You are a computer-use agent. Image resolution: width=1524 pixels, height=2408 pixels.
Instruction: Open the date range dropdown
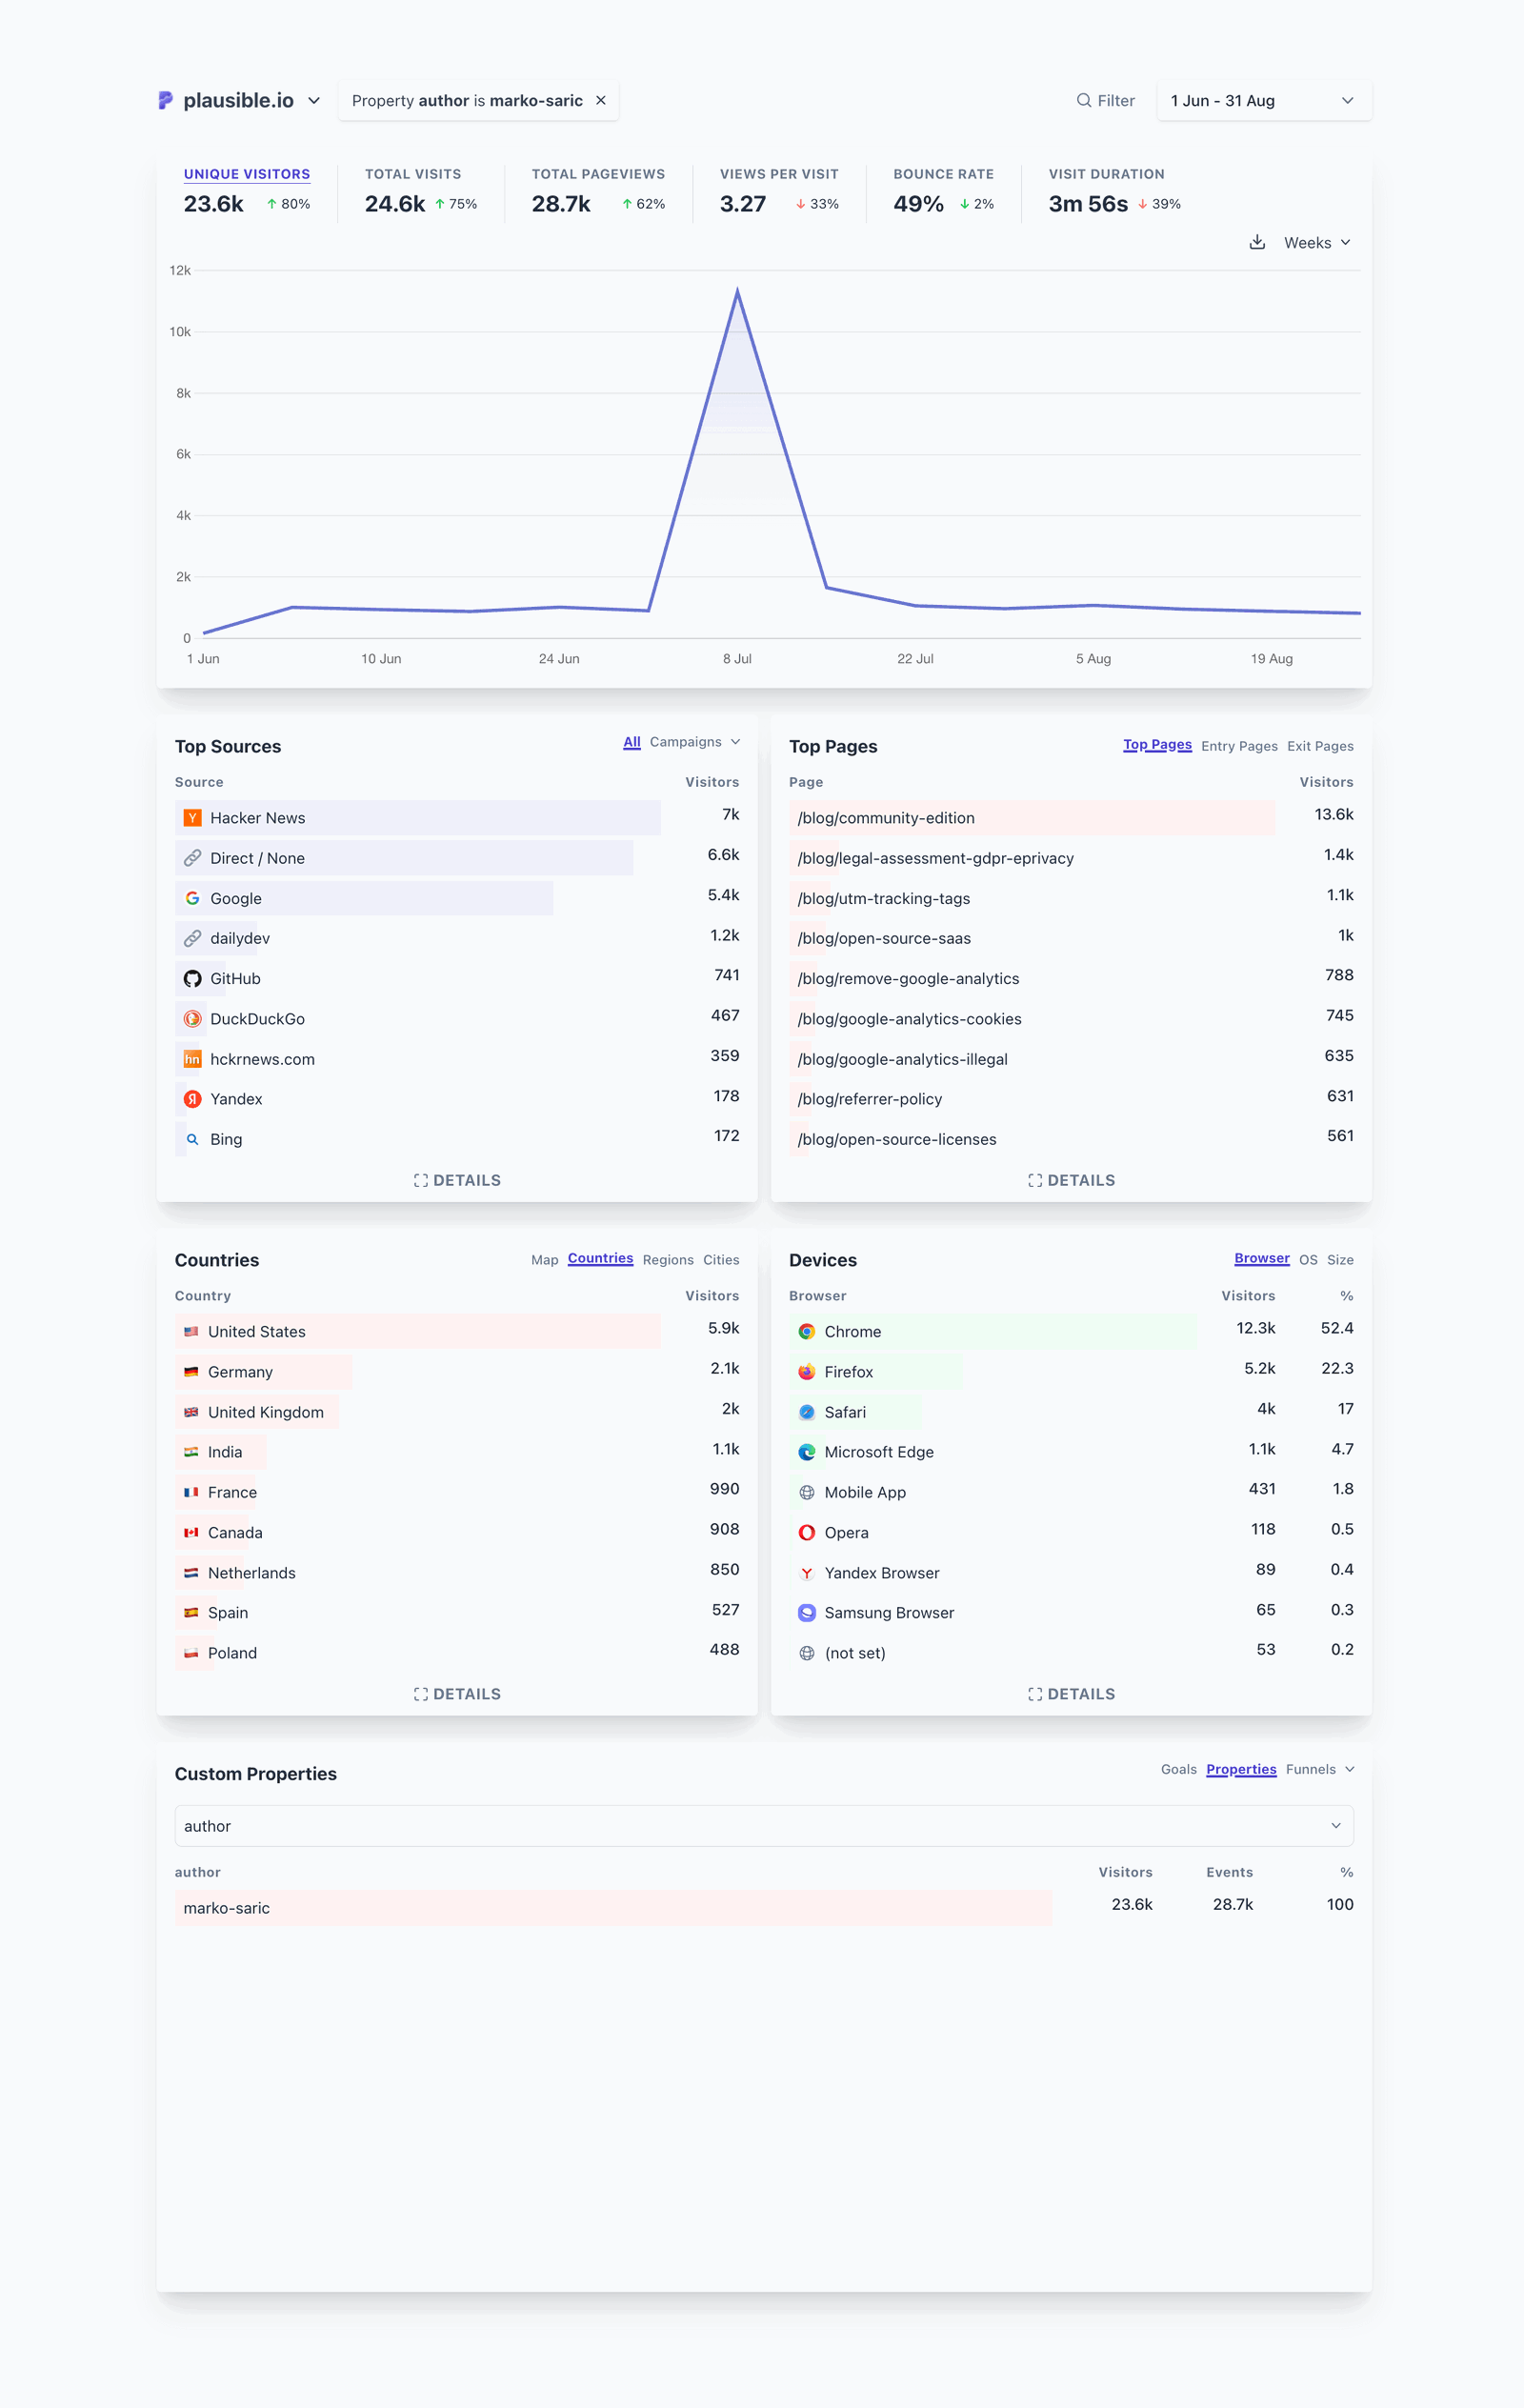coord(1262,100)
